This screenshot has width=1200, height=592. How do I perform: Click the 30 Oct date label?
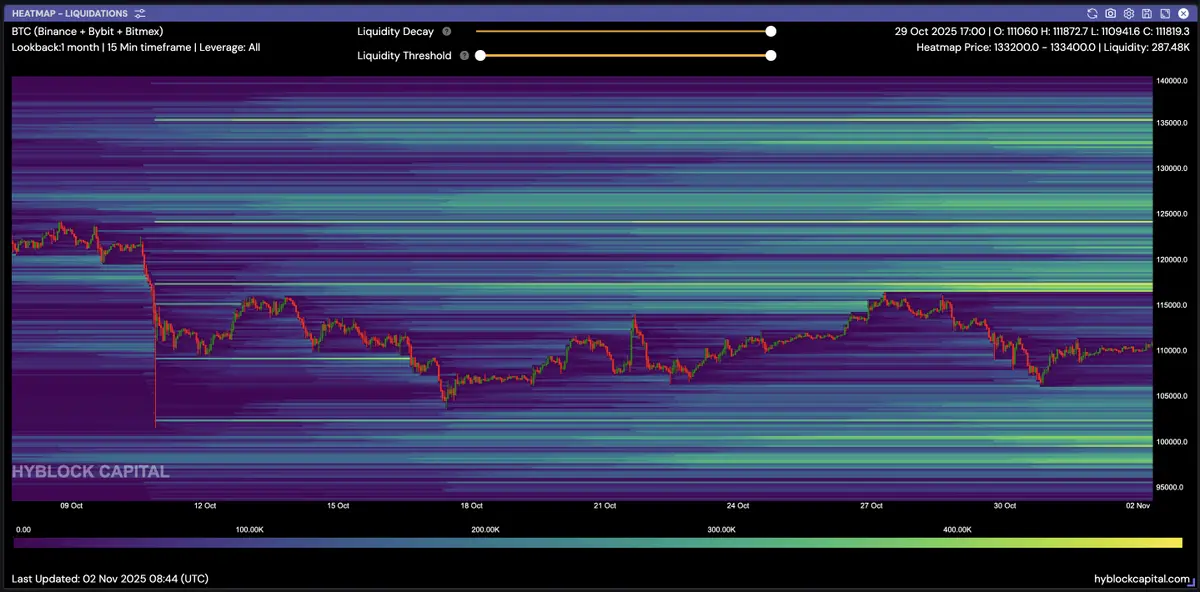1004,506
